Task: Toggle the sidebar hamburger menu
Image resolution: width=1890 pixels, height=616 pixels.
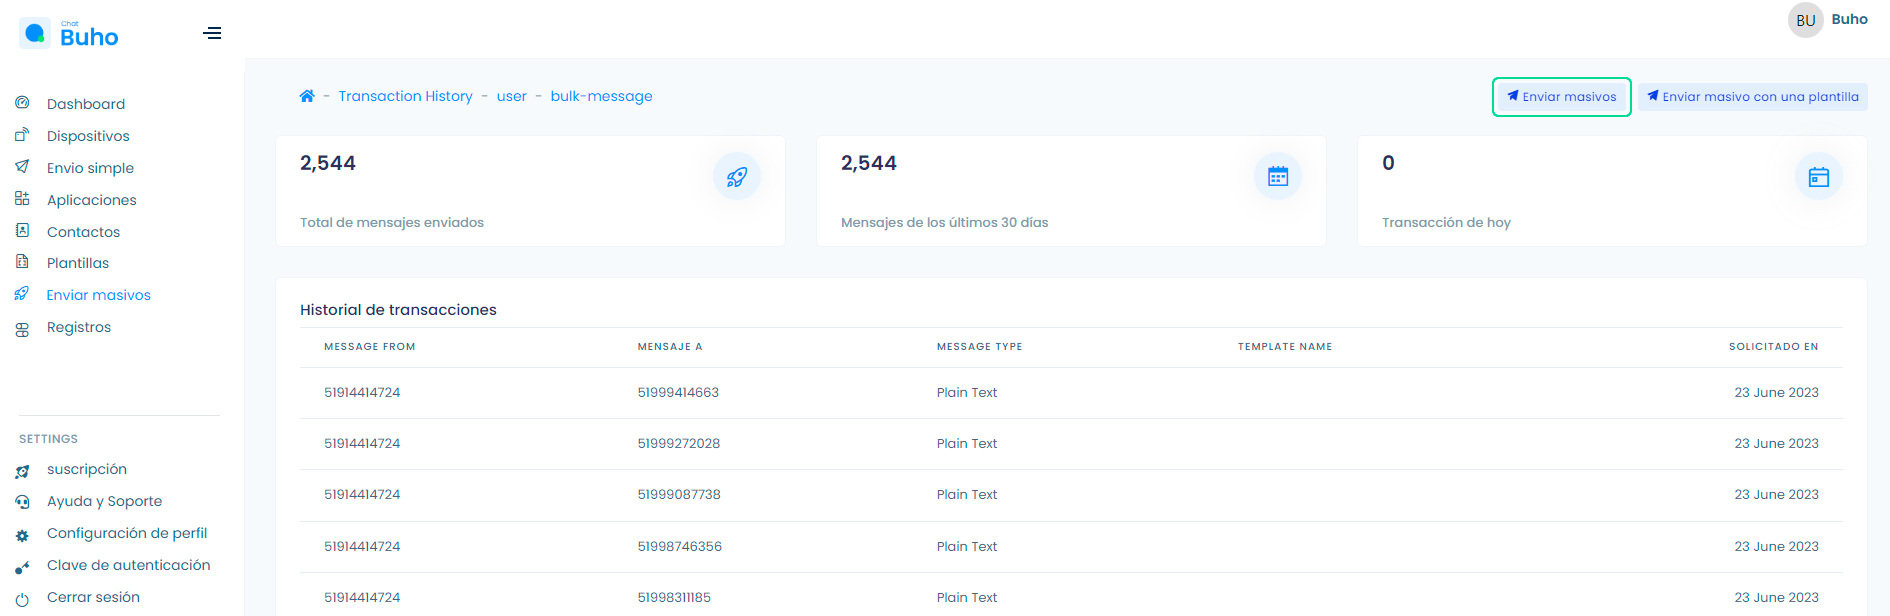Action: (212, 33)
